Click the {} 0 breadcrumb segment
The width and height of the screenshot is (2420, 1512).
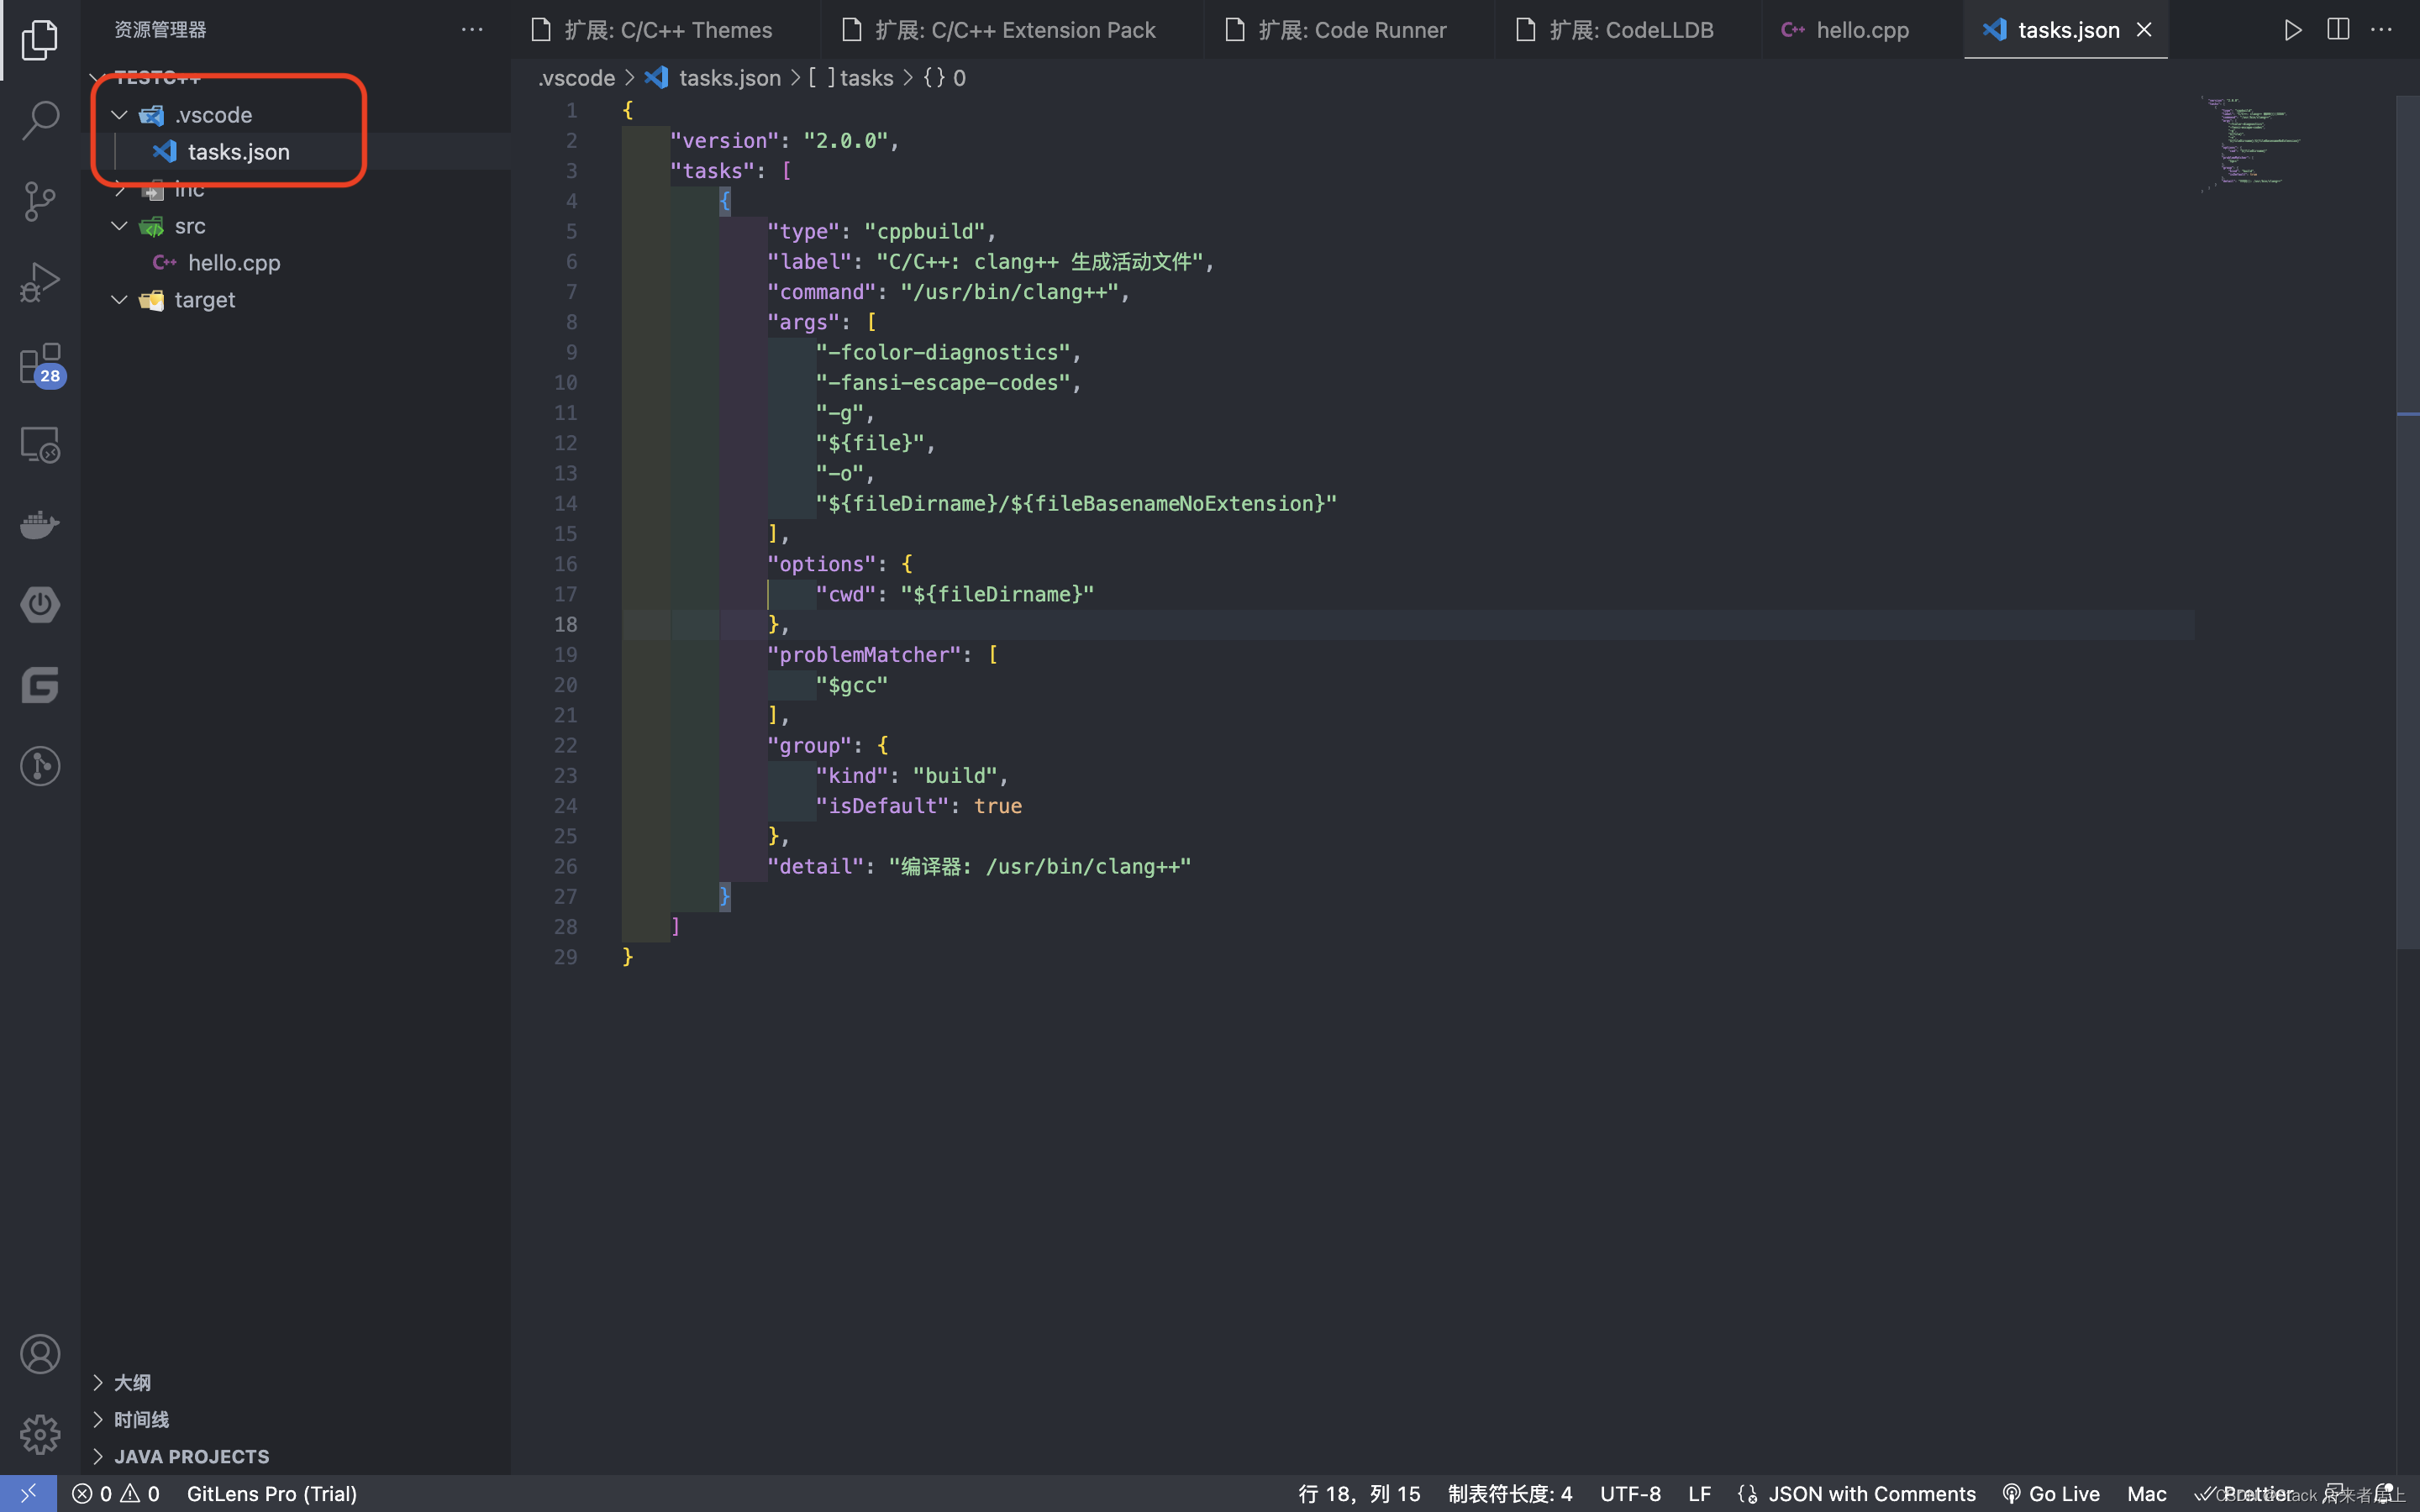(944, 78)
